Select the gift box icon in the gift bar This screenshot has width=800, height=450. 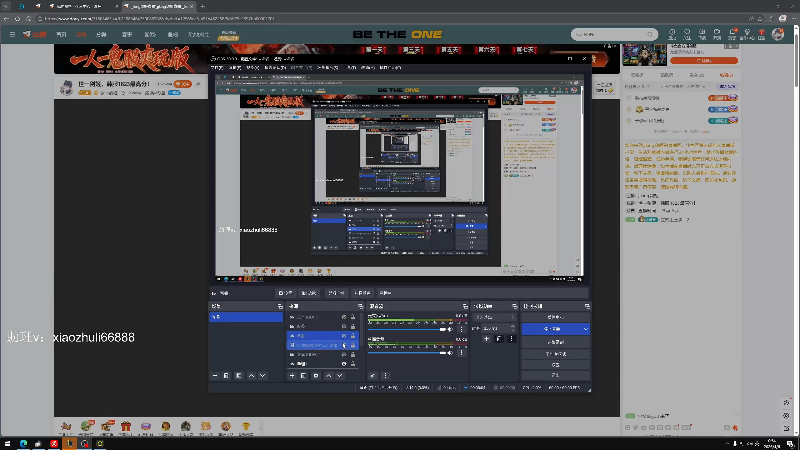click(126, 427)
